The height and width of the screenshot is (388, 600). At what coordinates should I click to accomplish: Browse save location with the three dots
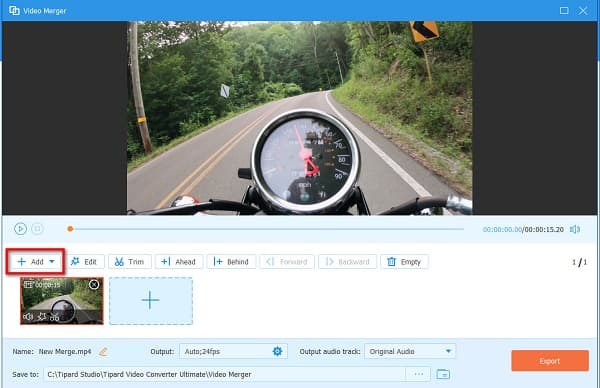click(419, 374)
